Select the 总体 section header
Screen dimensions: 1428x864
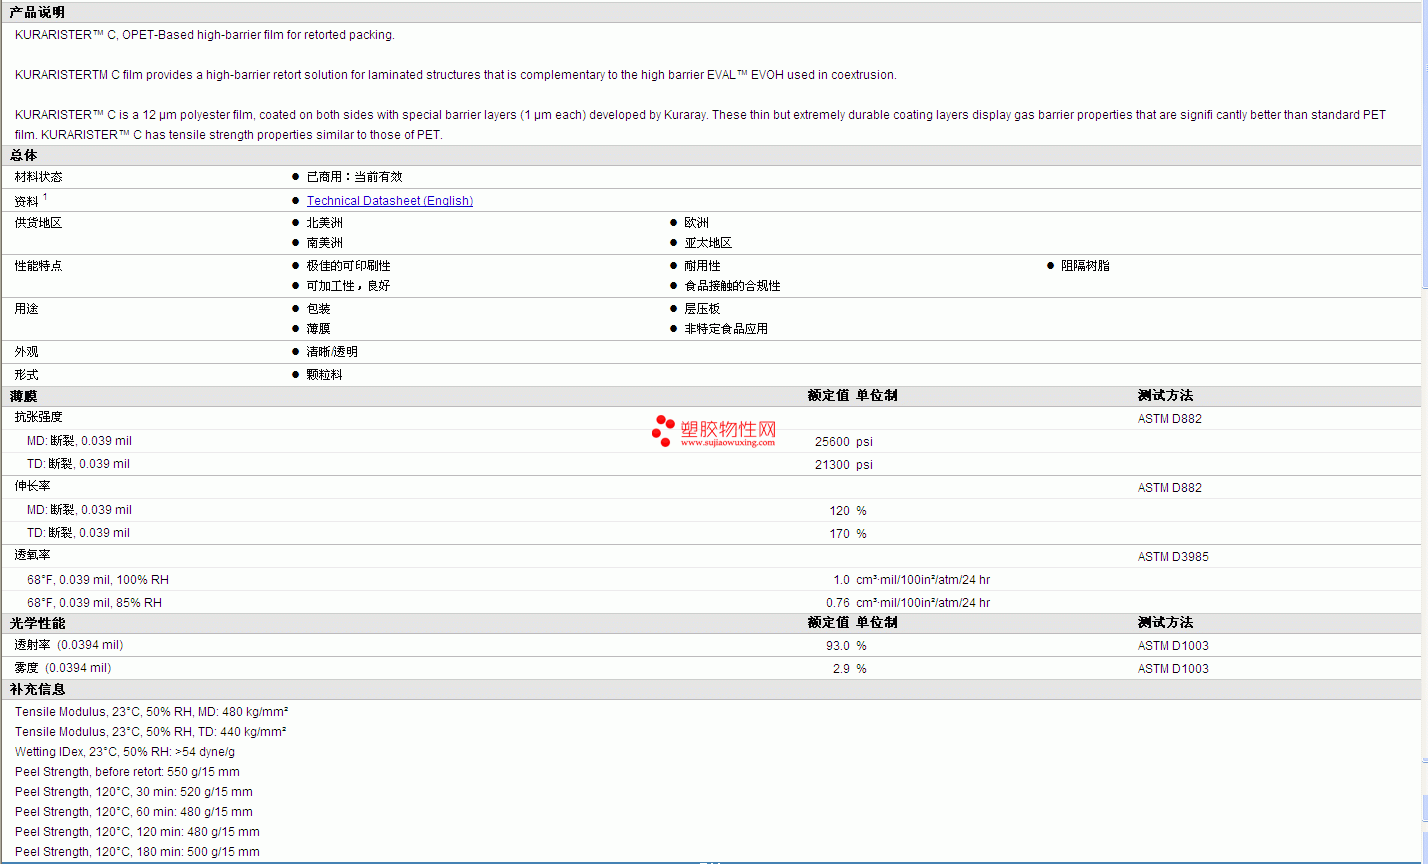tap(23, 155)
